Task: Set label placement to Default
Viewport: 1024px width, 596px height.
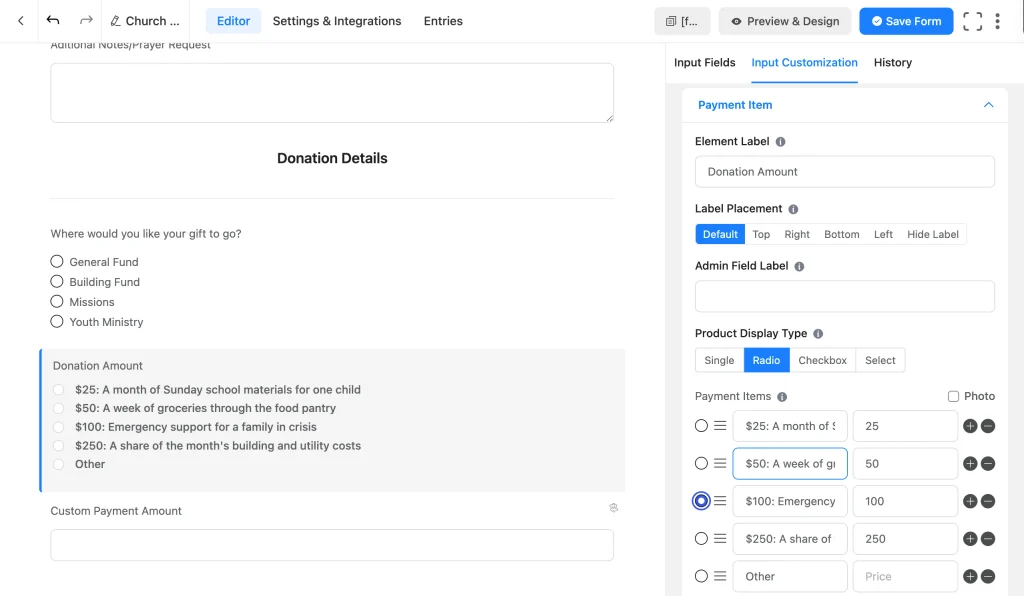Action: click(x=720, y=234)
